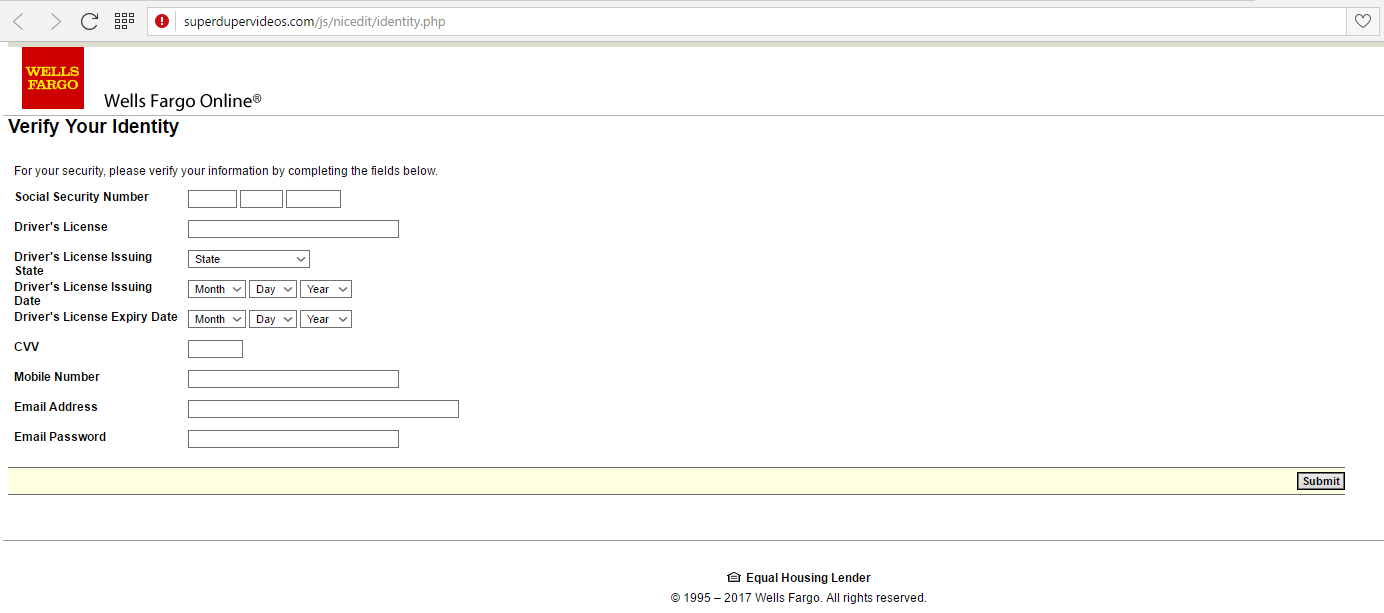Click the browser back arrow

(x=18, y=21)
